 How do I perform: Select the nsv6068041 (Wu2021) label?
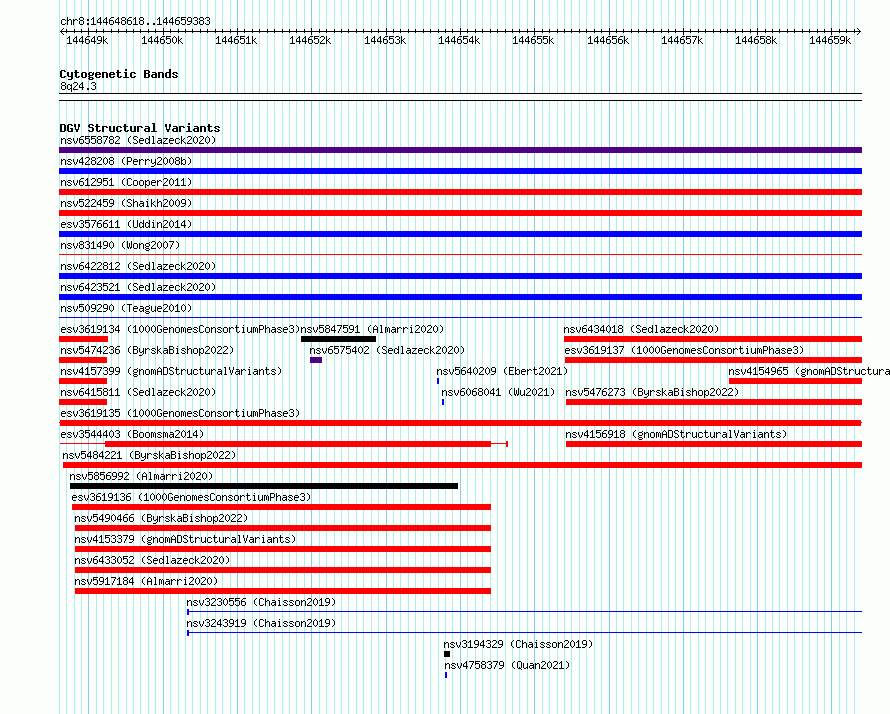tap(498, 392)
